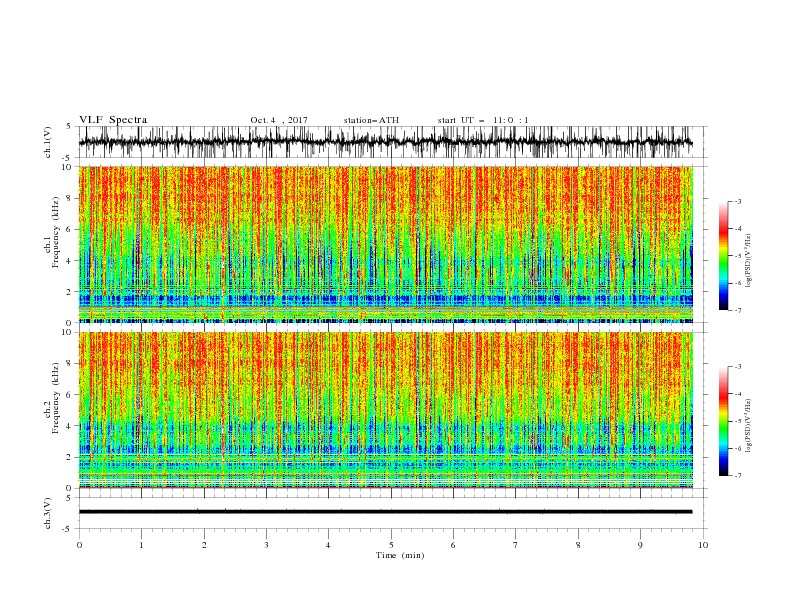Click inside the ch.2 spectrogram panel
This screenshot has width=792, height=612.
[386, 410]
